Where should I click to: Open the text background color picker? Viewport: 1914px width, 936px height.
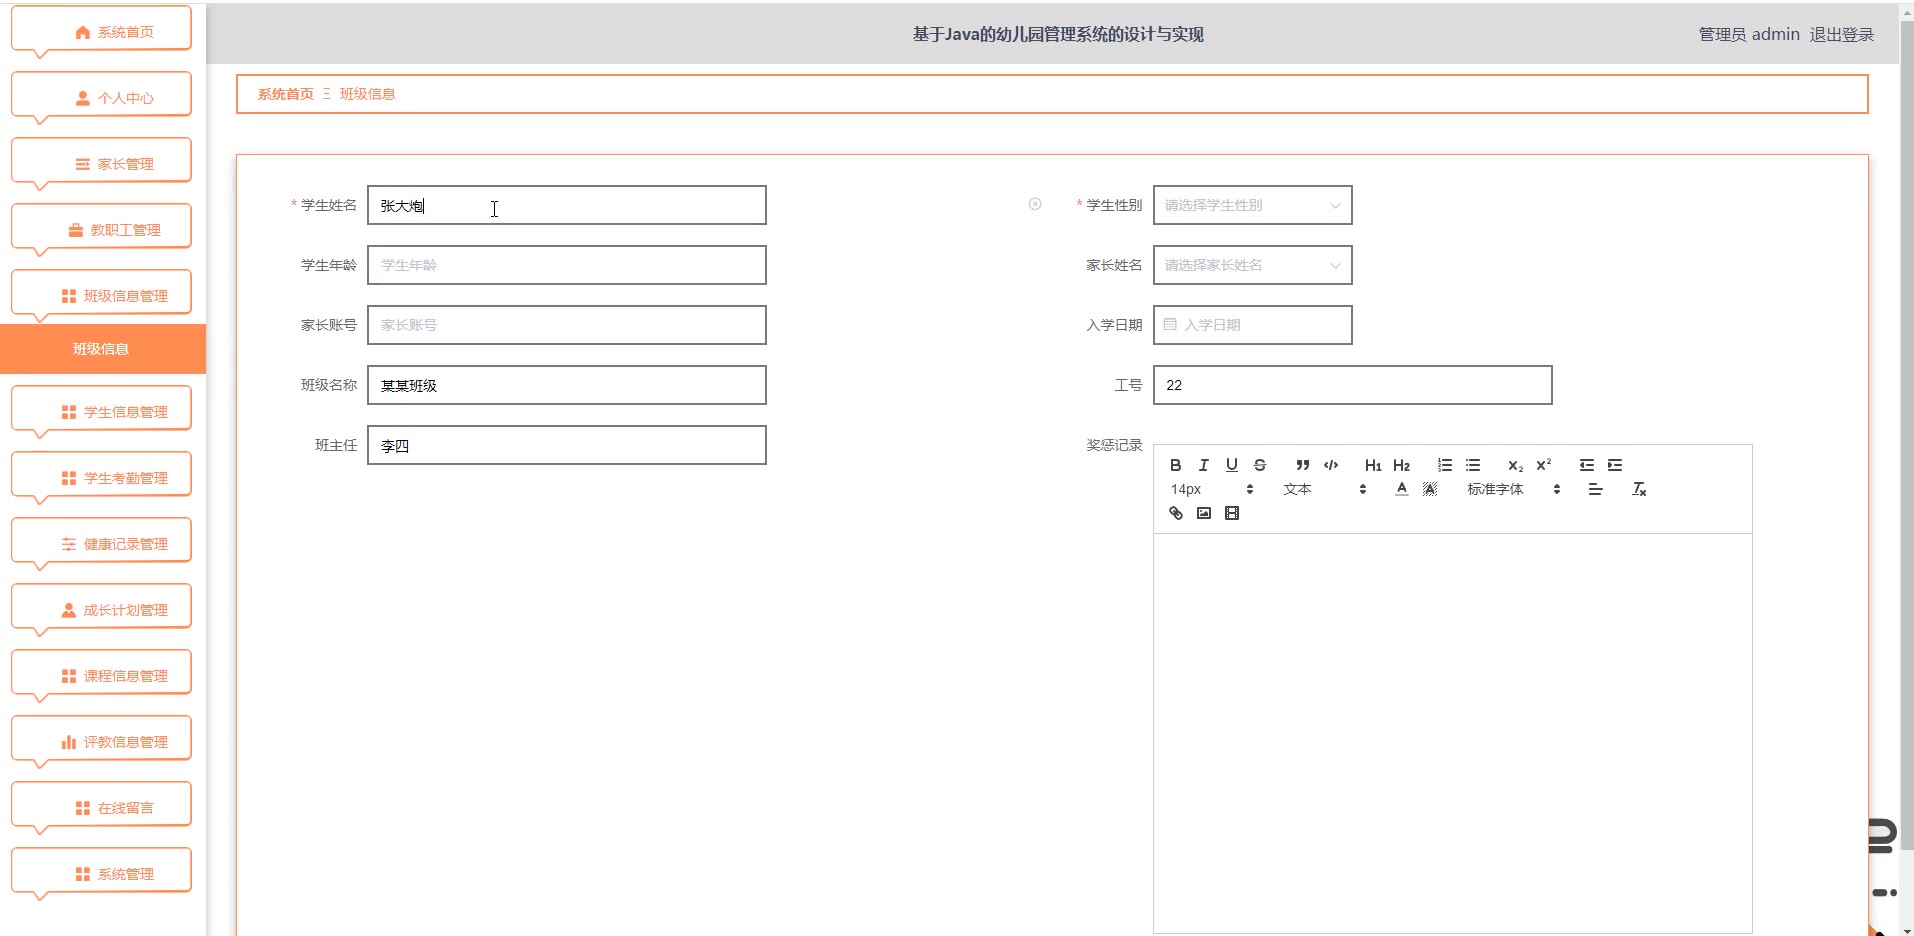(1430, 489)
